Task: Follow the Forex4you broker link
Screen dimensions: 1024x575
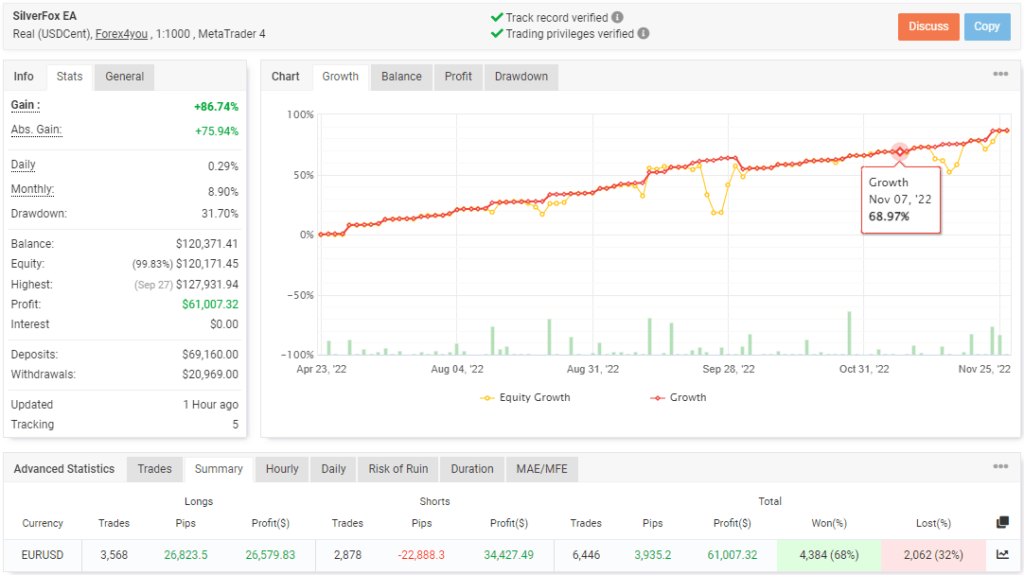Action: [123, 33]
